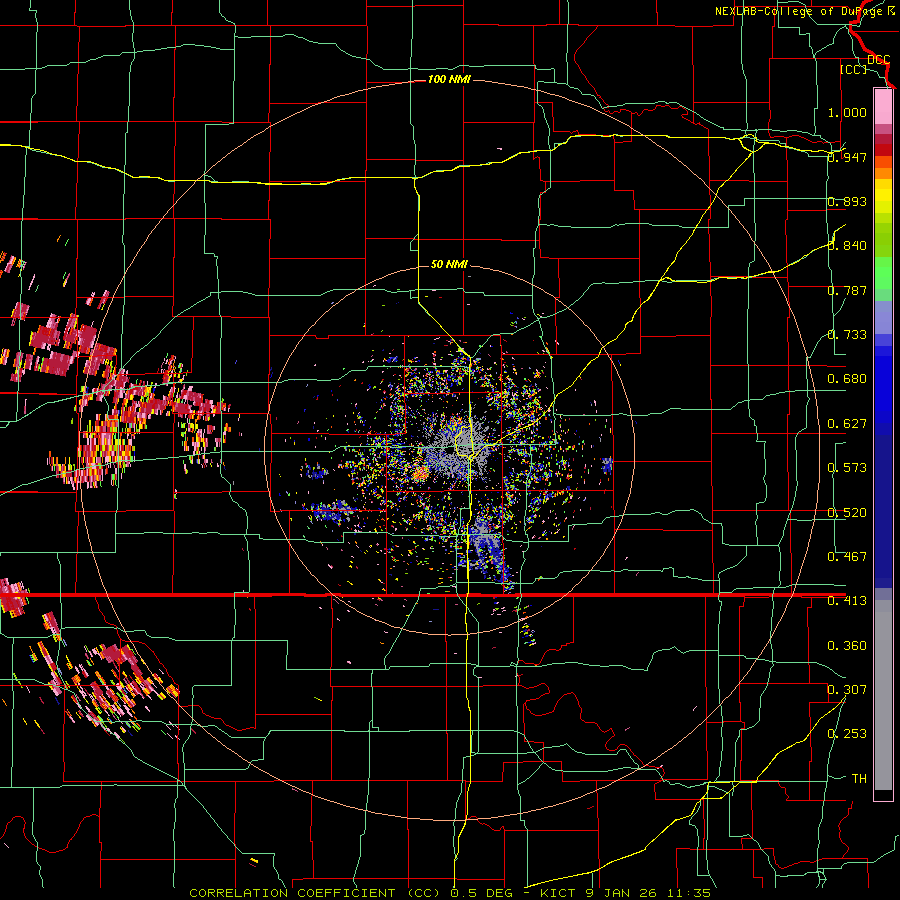
Task: Click the 0.307 value on the scale
Action: [x=847, y=690]
